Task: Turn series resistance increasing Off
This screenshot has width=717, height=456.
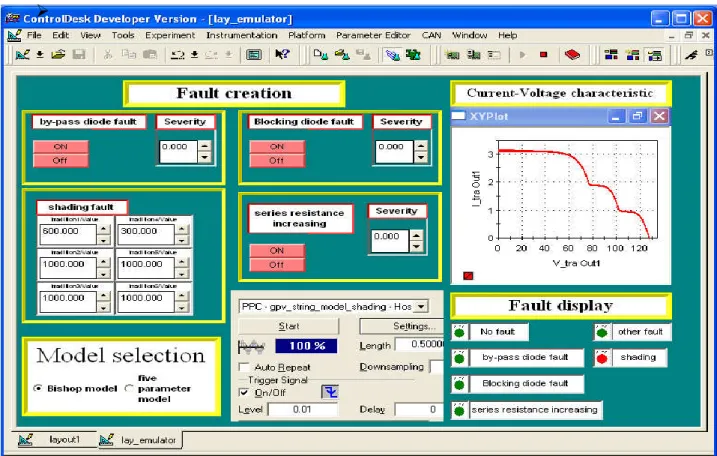Action: pos(277,264)
